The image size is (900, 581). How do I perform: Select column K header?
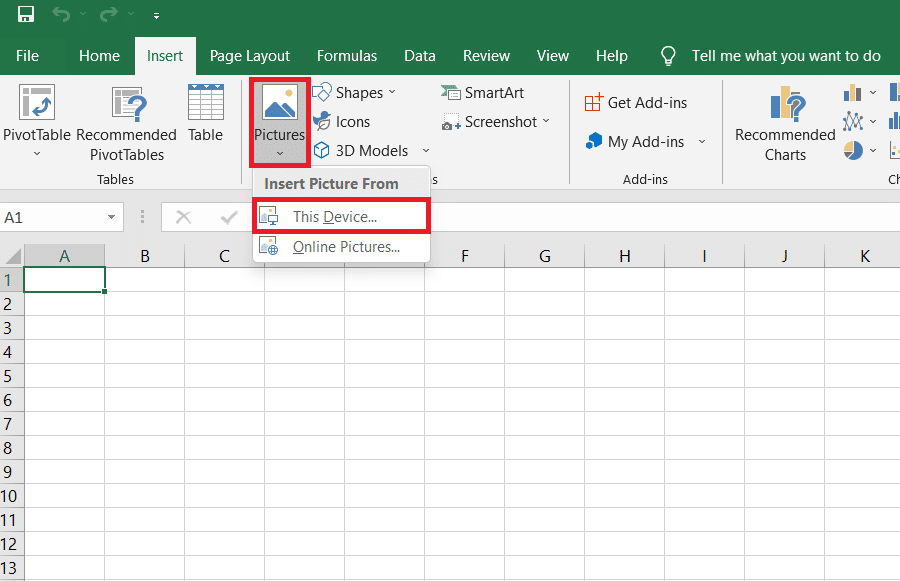pyautogui.click(x=864, y=255)
